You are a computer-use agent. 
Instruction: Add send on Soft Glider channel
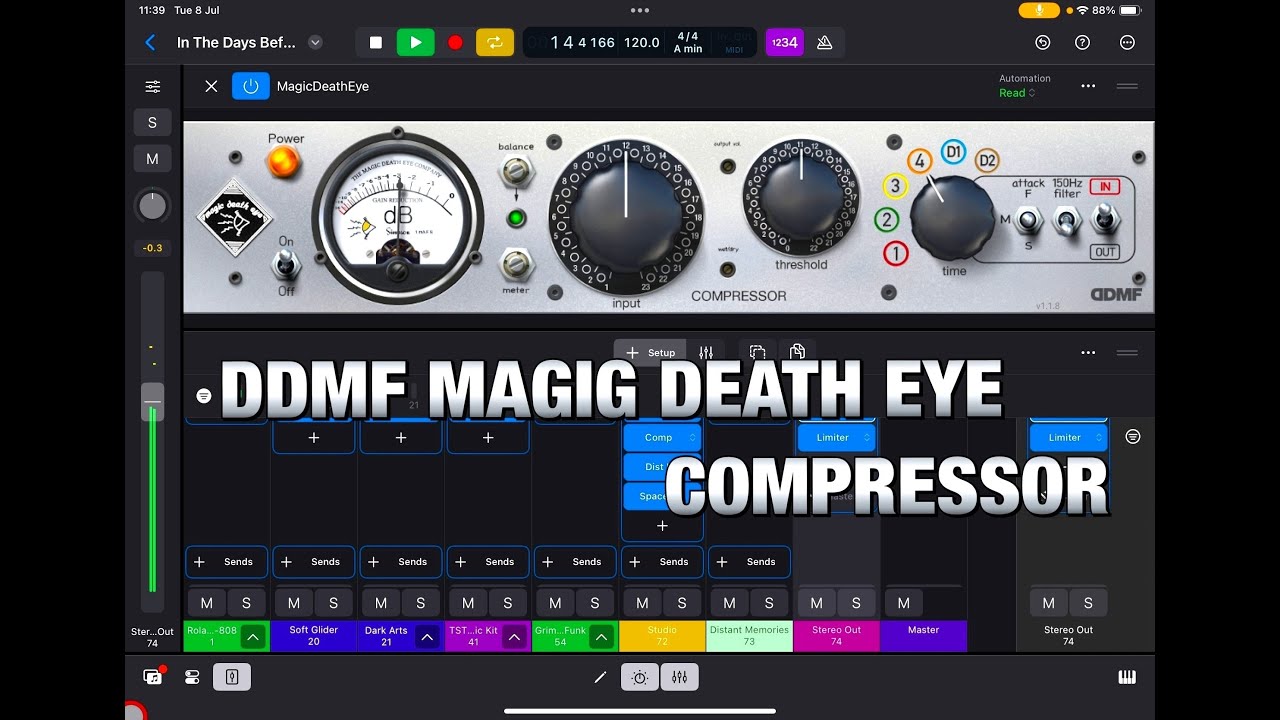314,562
